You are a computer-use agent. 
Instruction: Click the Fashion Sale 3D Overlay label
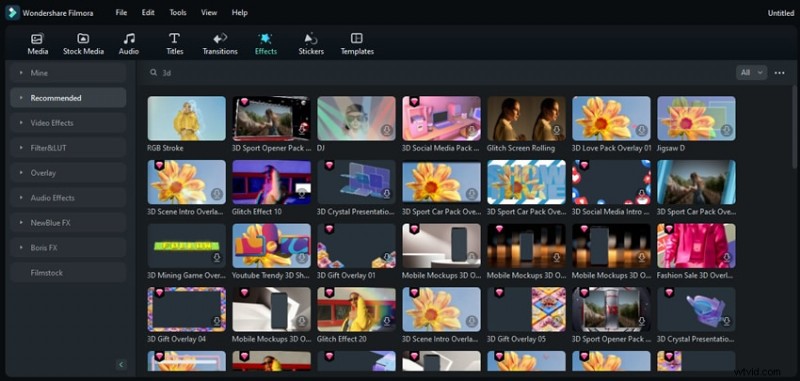coord(696,275)
